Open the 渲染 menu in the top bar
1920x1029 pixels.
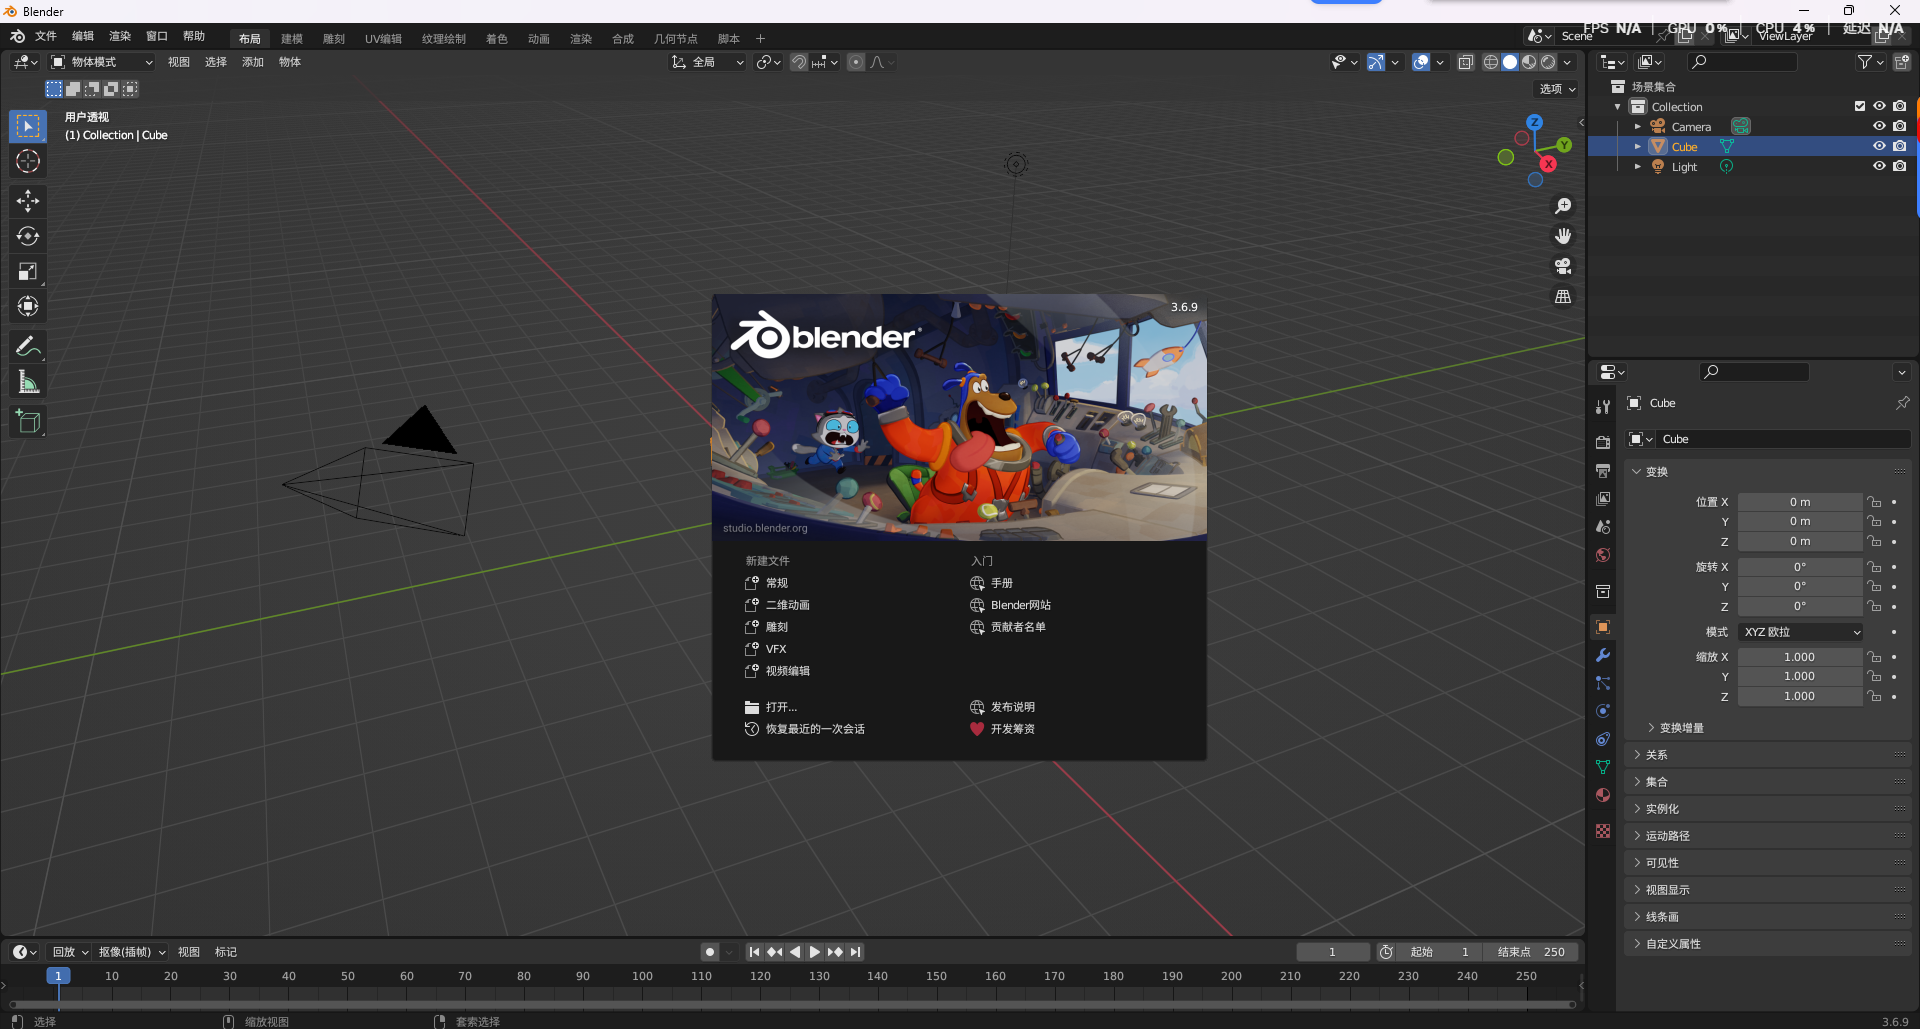click(119, 35)
